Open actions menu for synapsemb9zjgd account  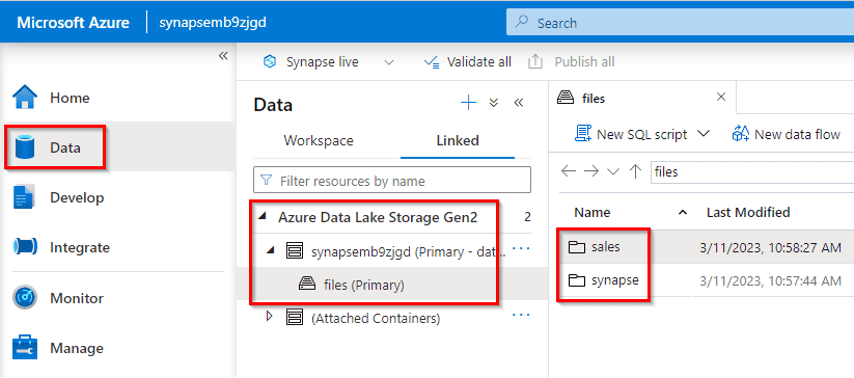click(x=521, y=248)
